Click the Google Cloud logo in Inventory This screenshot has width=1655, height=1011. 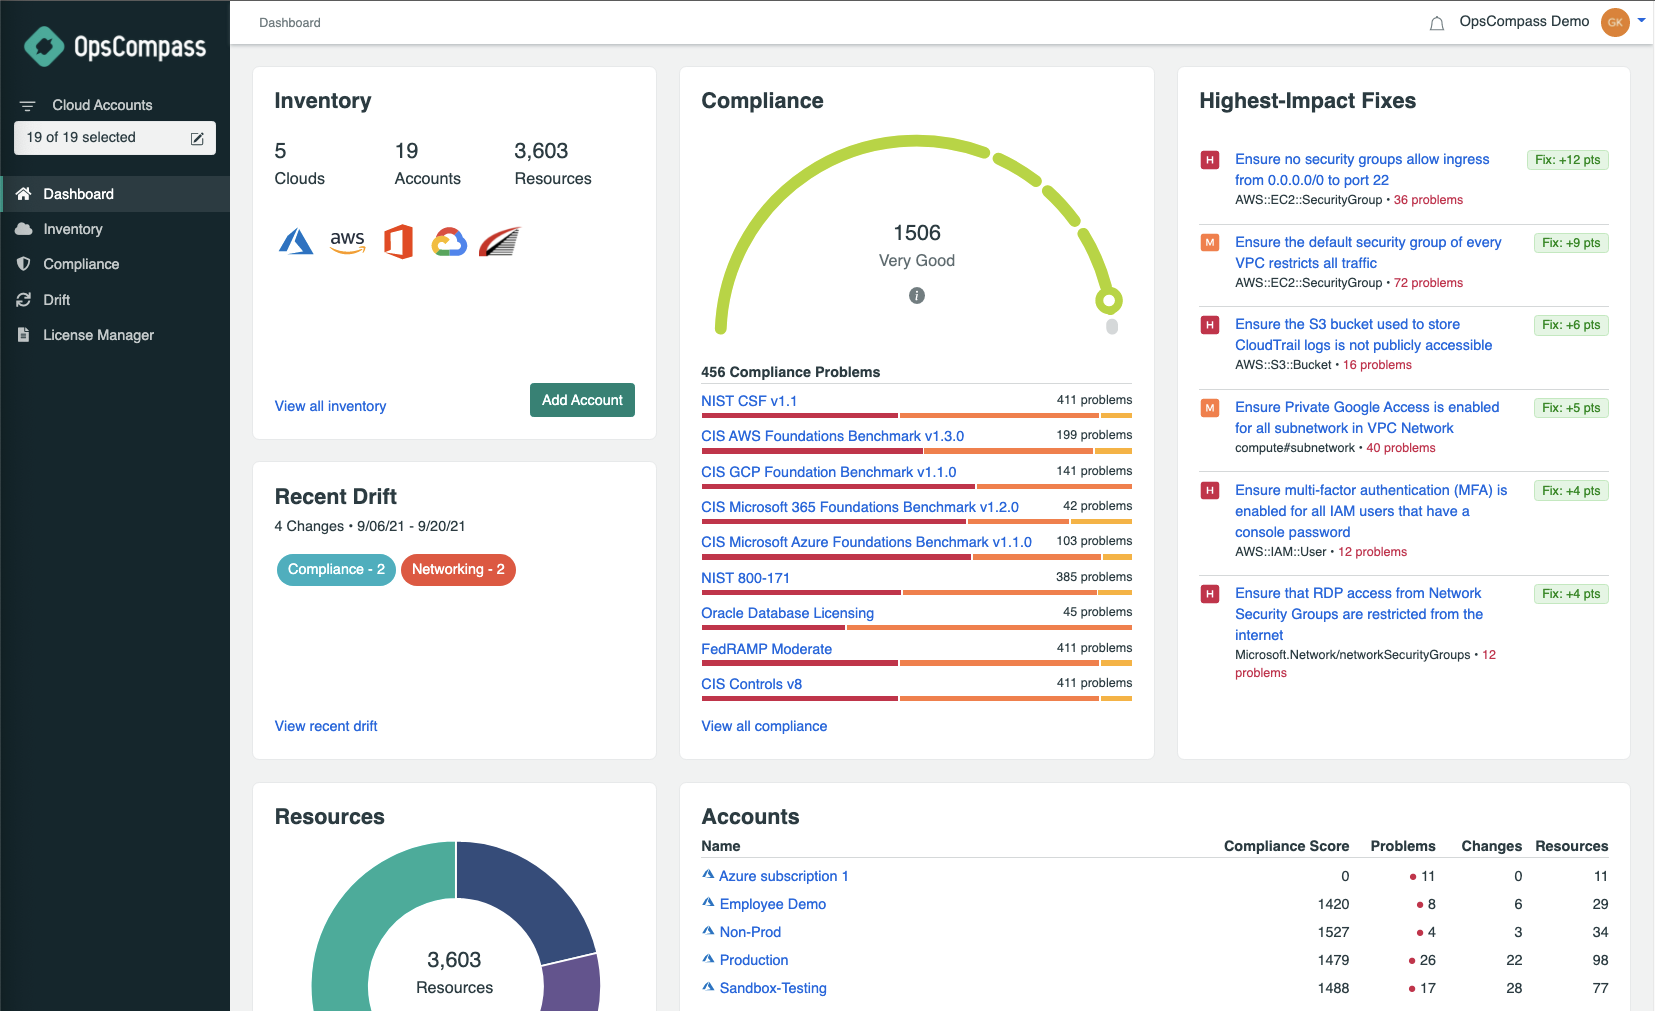(x=449, y=242)
